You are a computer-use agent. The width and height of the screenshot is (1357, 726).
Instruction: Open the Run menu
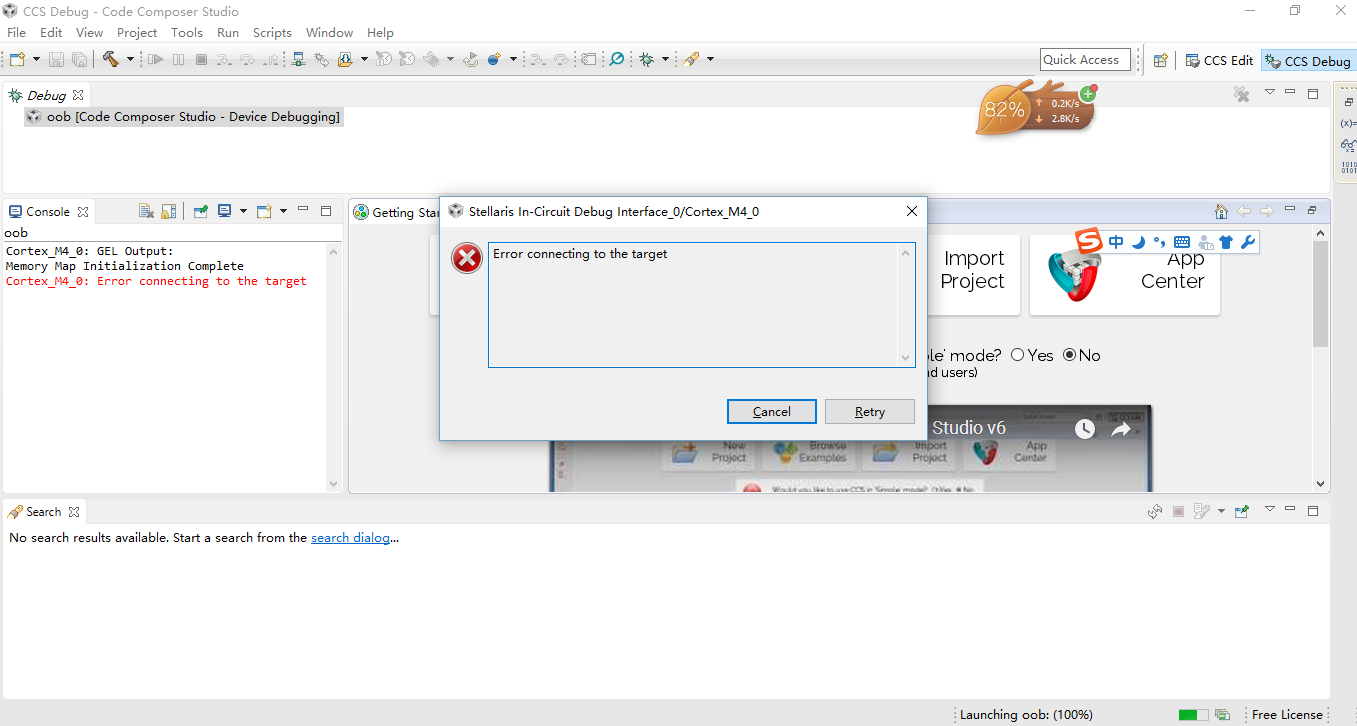click(x=228, y=33)
